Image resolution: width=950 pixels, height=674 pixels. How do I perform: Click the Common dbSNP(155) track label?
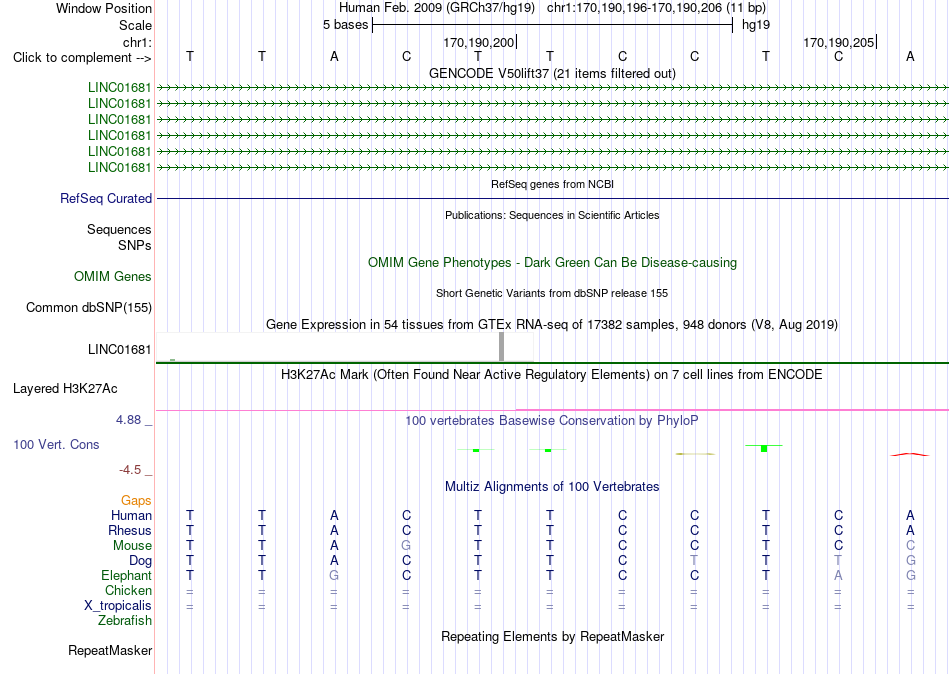[89, 307]
